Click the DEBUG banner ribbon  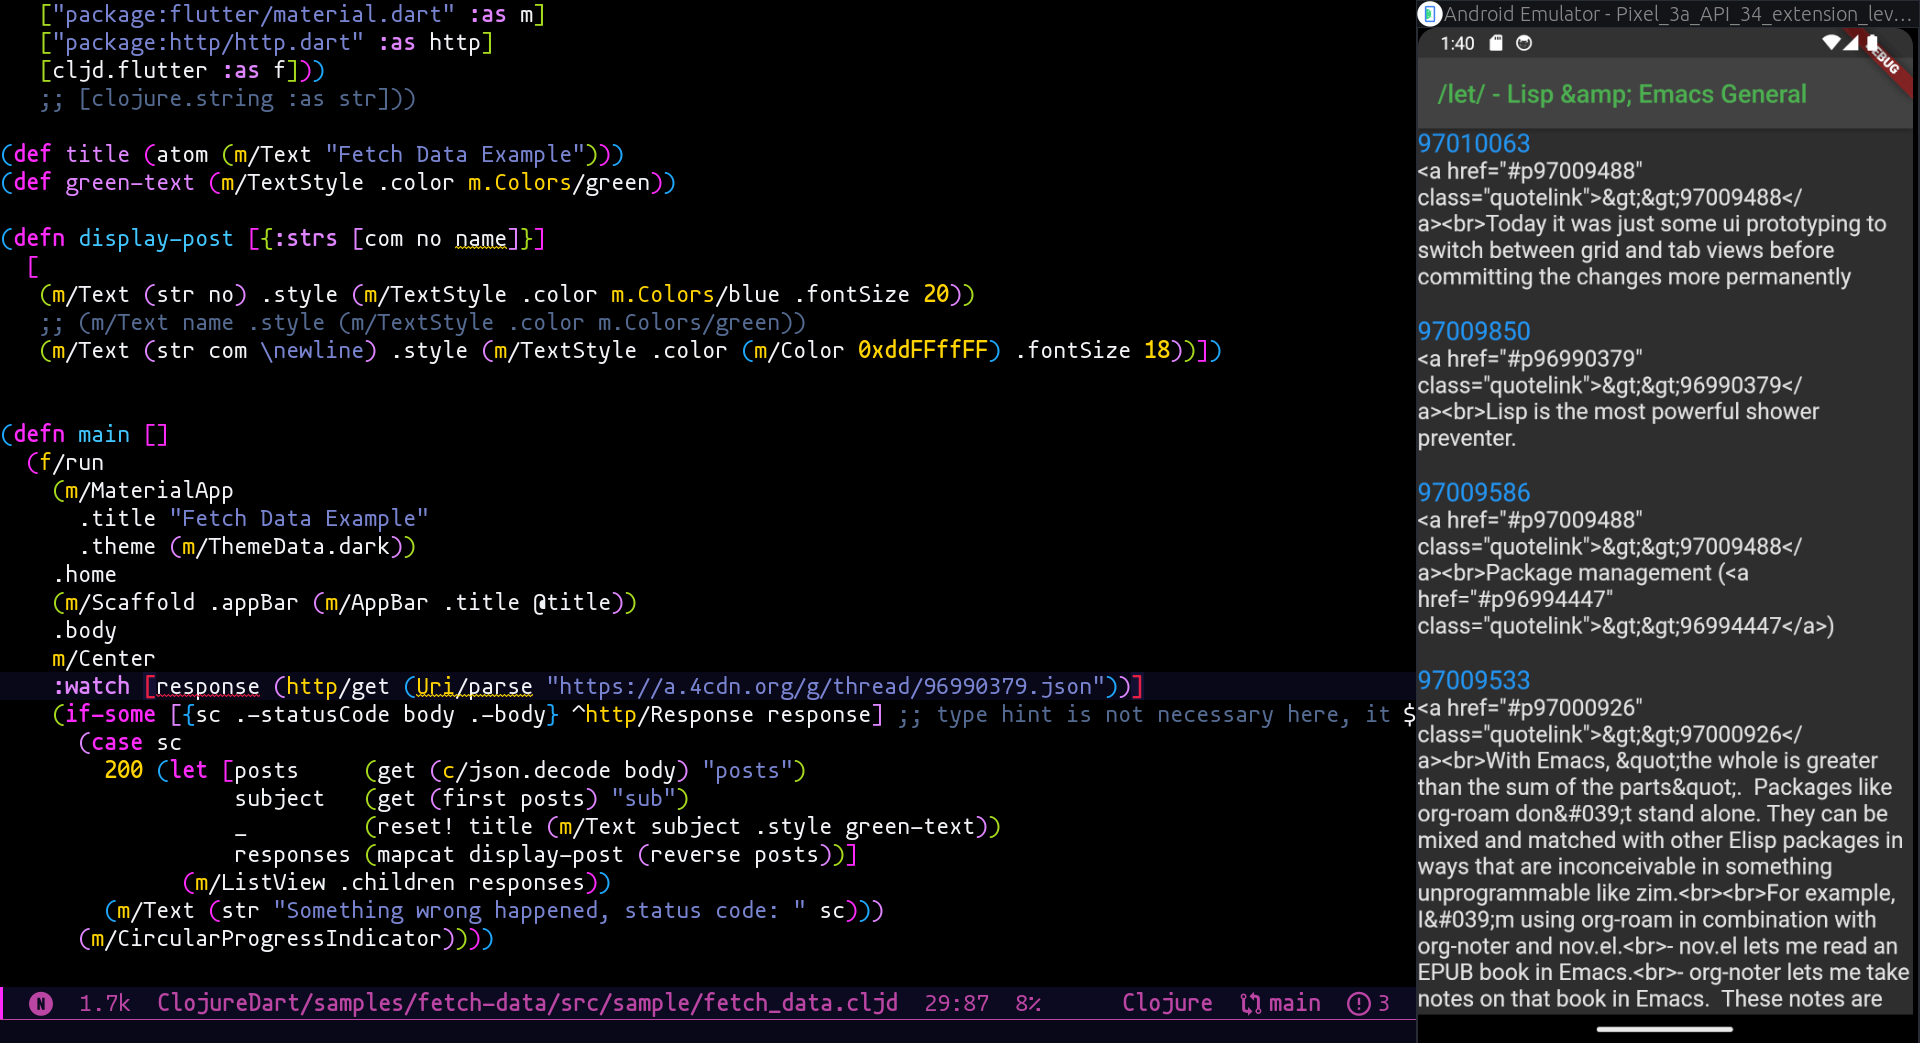[x=1887, y=62]
